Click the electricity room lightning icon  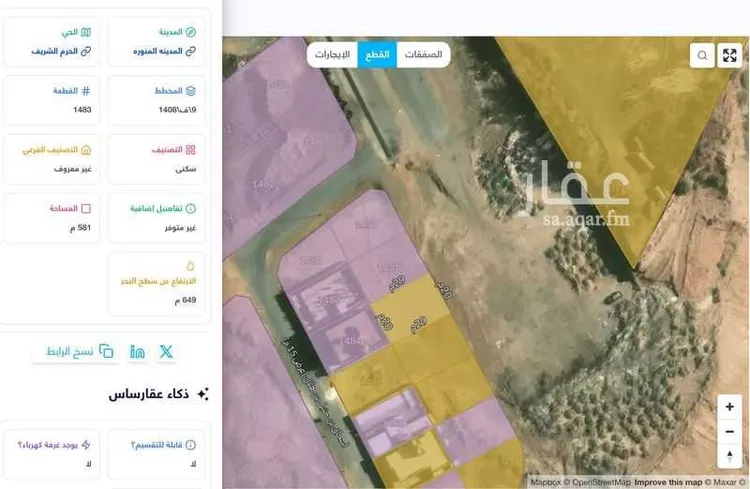coord(86,445)
